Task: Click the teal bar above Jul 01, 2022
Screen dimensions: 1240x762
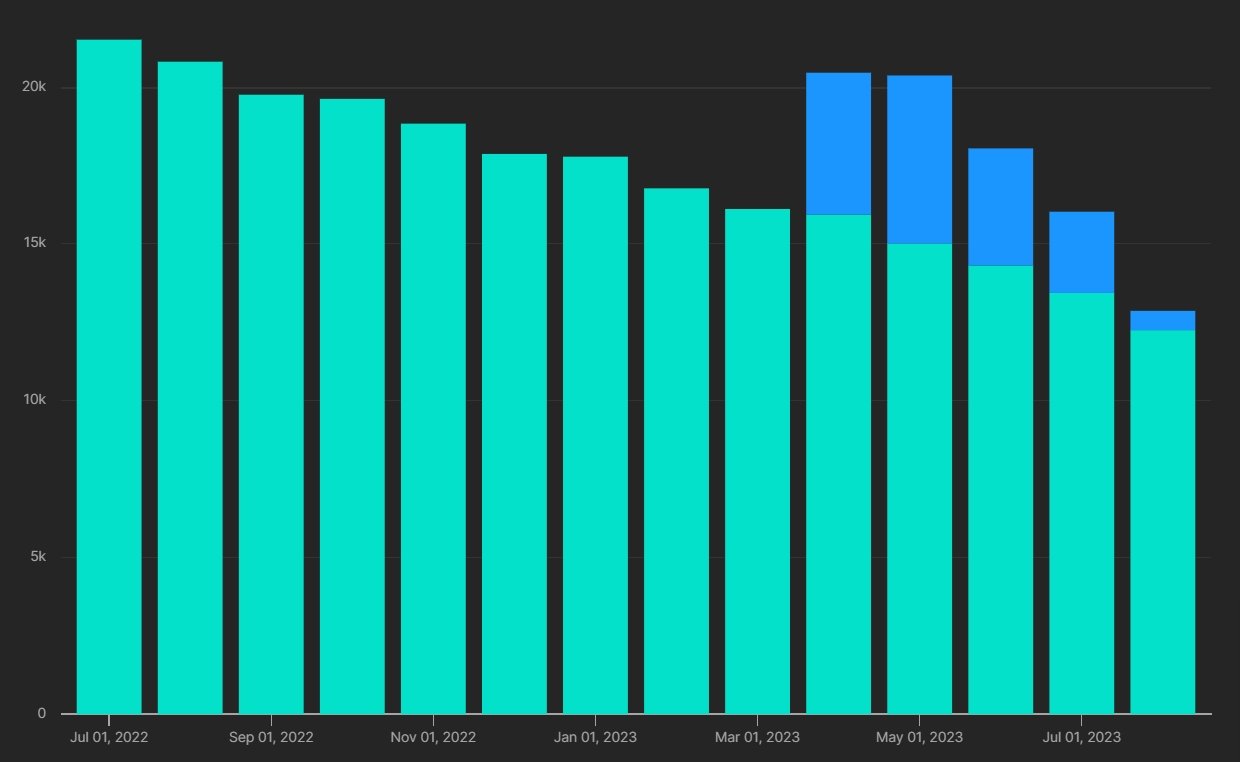Action: [109, 376]
